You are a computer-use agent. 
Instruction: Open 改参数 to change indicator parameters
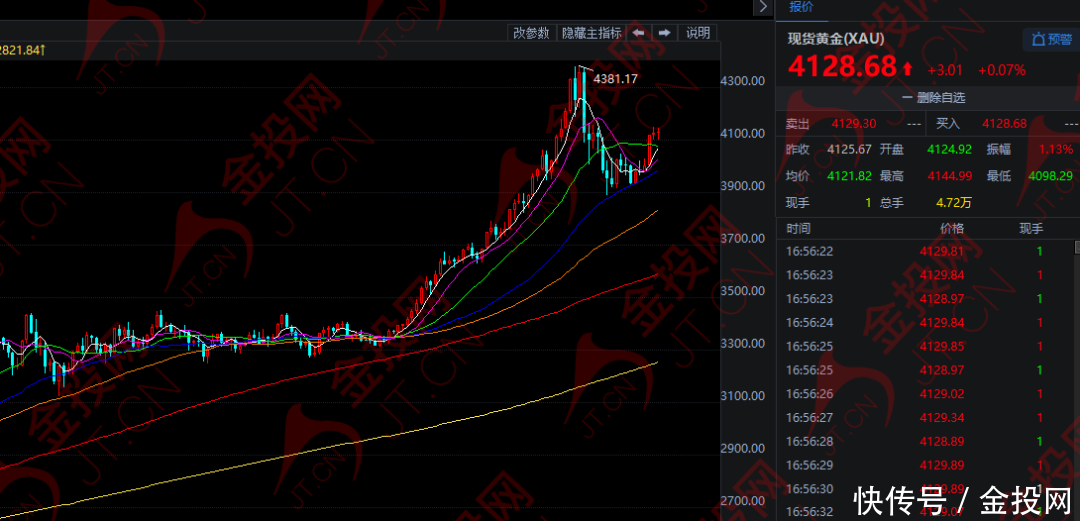click(531, 33)
